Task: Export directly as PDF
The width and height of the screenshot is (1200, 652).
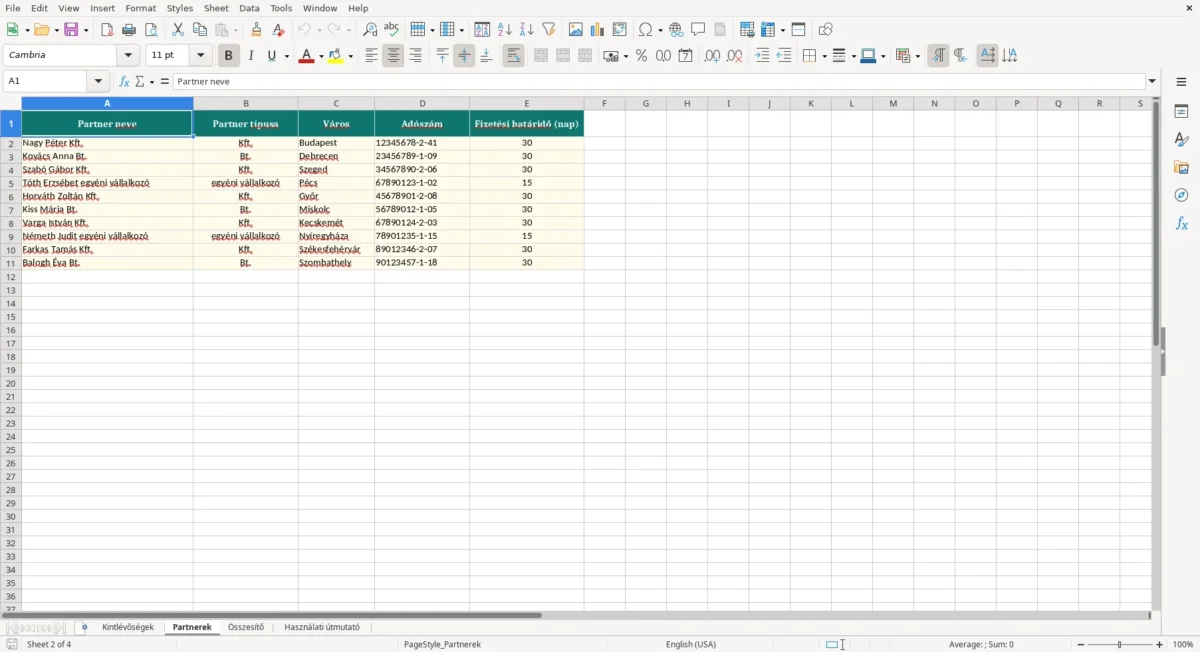Action: coord(107,30)
